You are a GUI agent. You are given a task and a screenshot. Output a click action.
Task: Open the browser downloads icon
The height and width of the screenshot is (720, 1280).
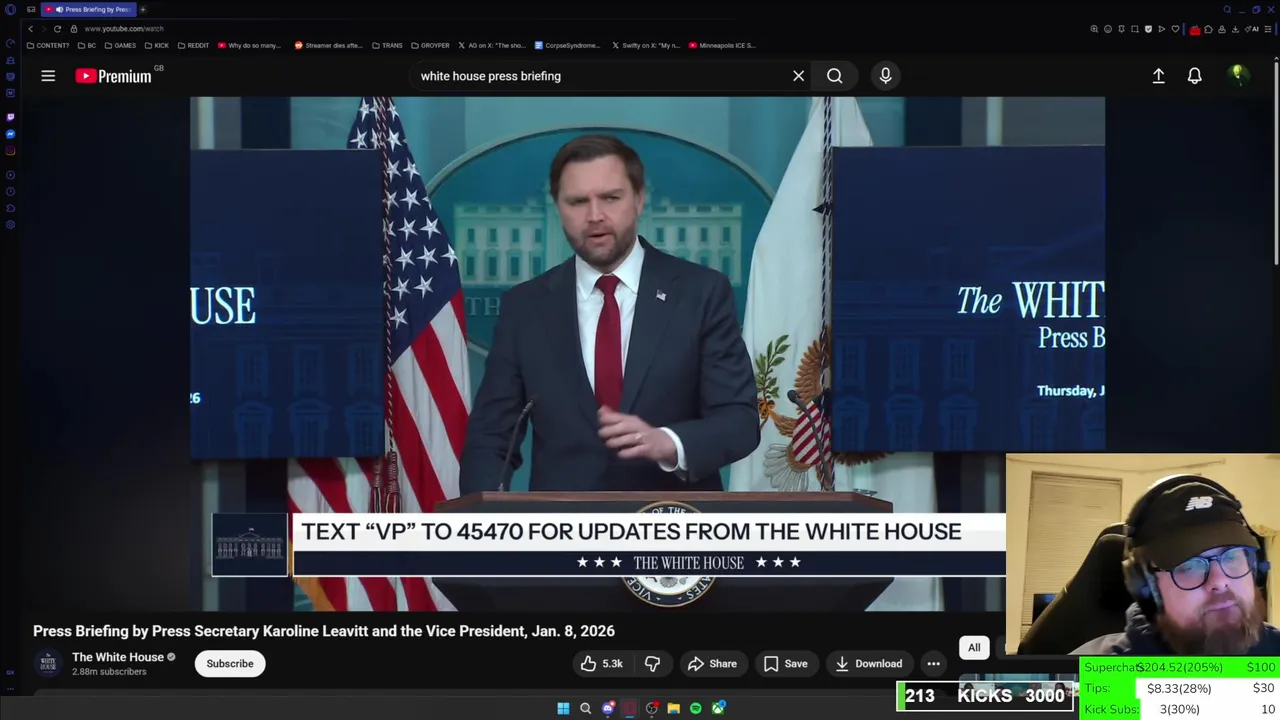coord(1235,29)
